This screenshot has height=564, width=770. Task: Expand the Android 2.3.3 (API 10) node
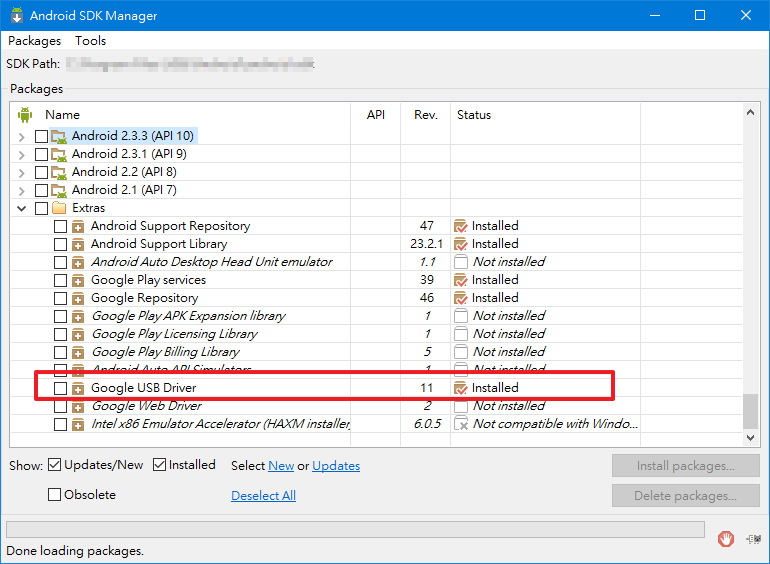21,136
